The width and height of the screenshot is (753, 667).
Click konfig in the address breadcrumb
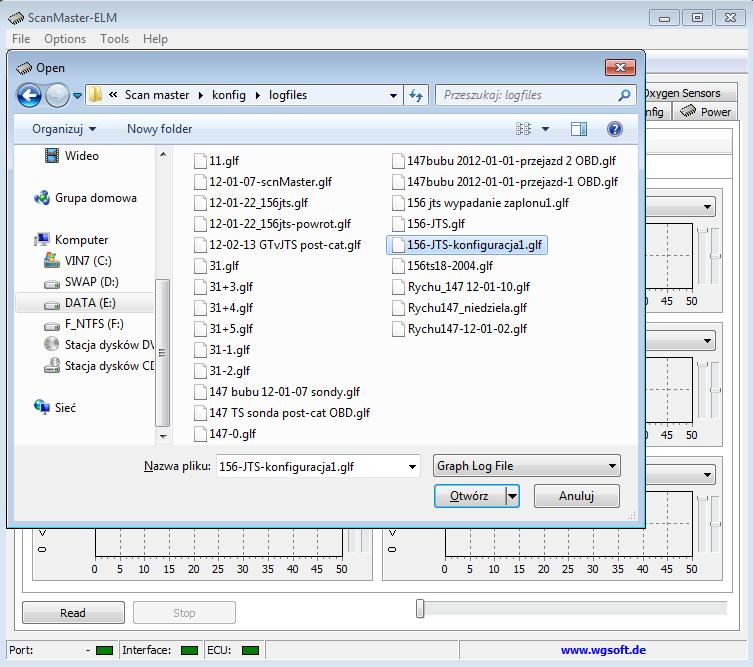229,95
